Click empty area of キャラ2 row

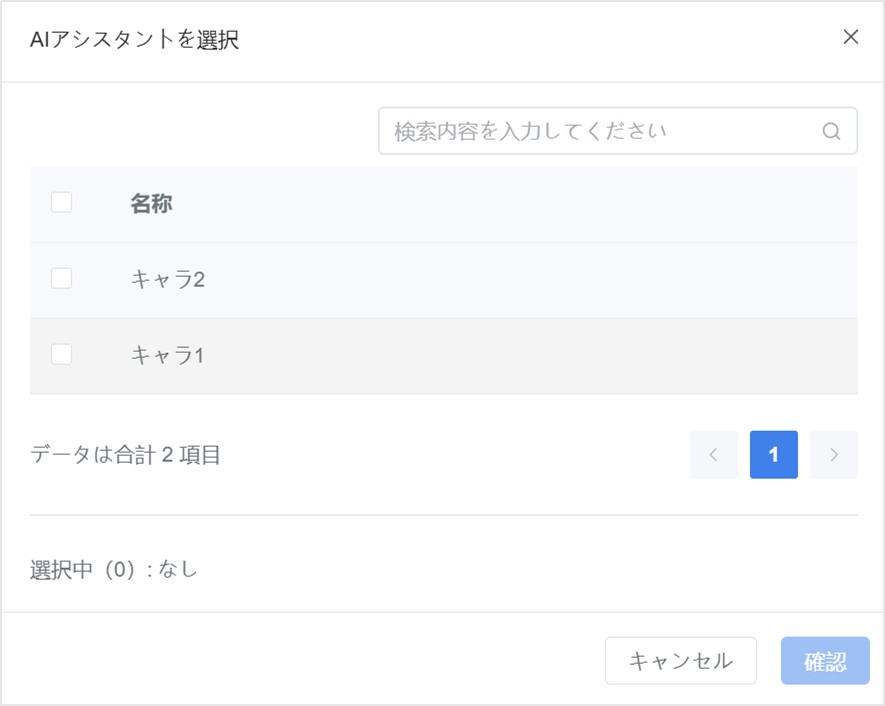[x=531, y=279]
